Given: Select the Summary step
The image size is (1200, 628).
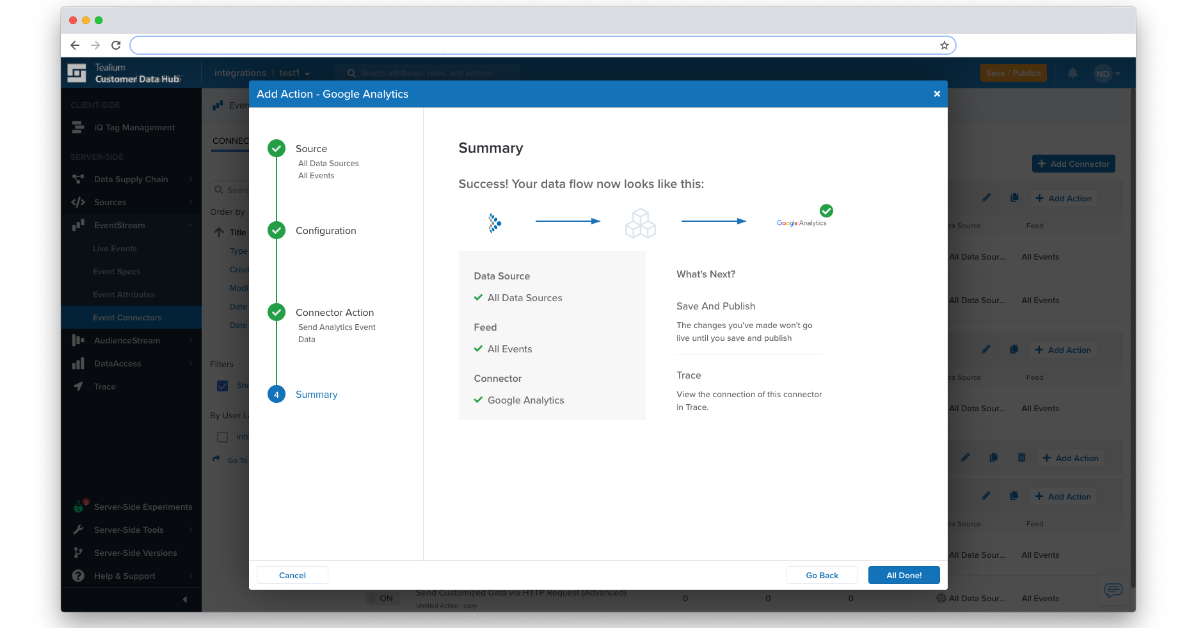Looking at the screenshot, I should pos(316,394).
